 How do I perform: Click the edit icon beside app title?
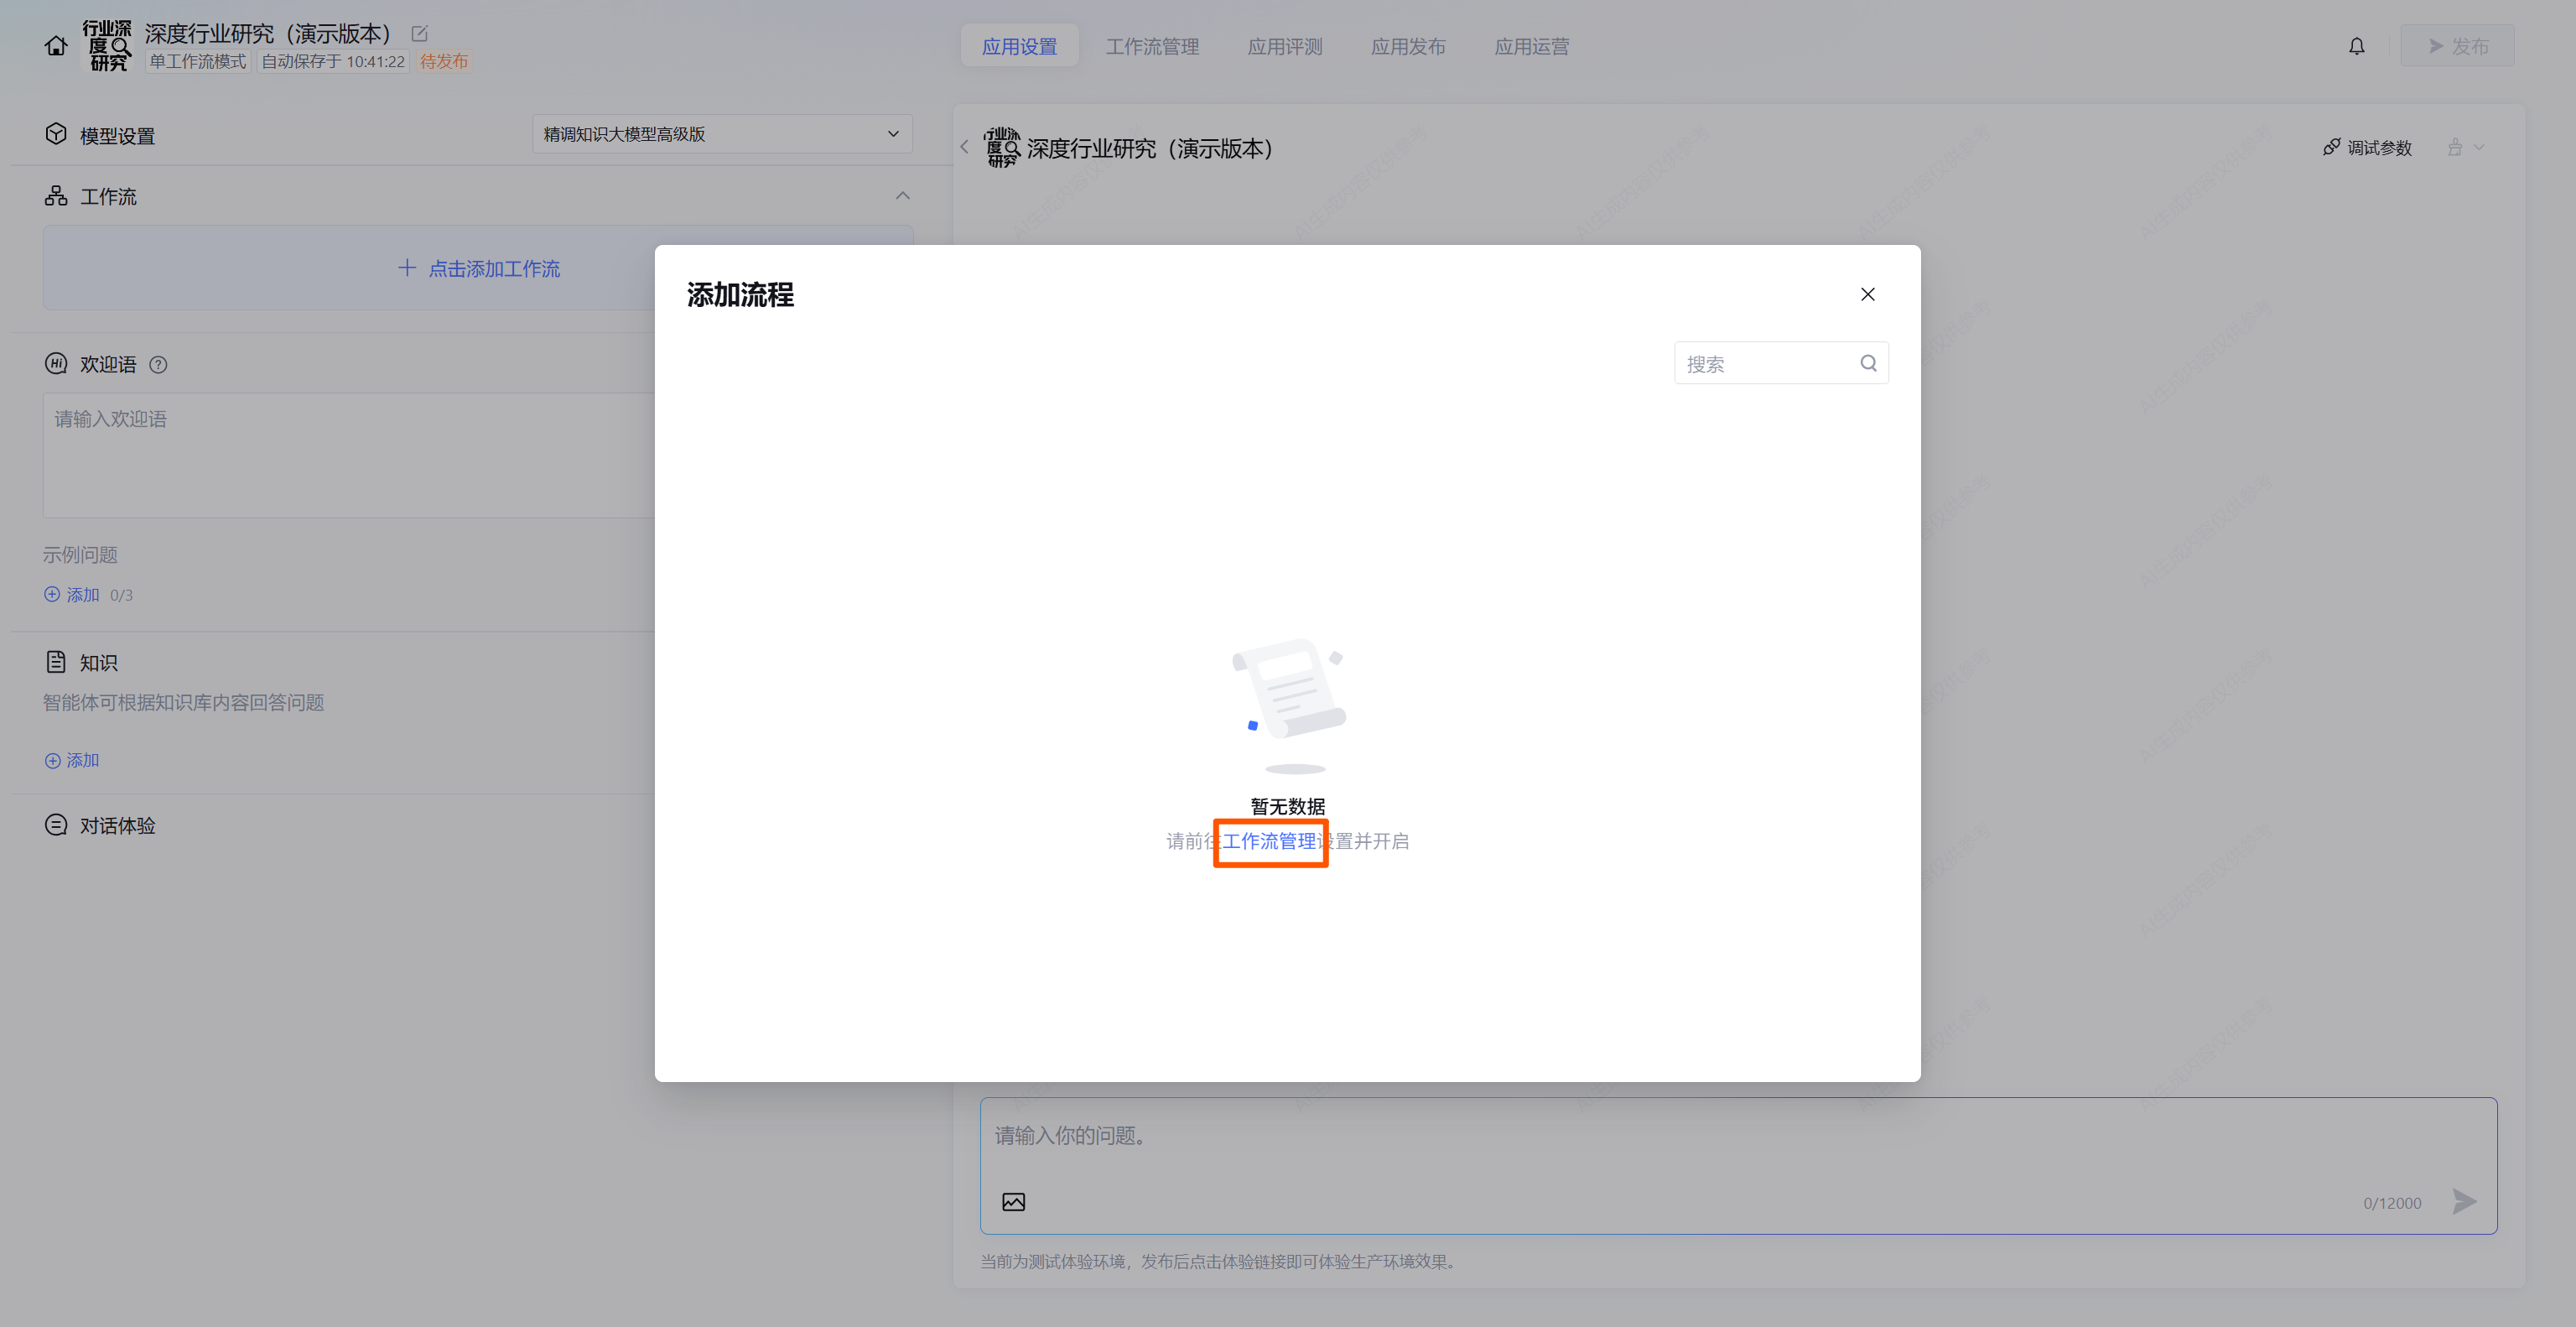[420, 34]
